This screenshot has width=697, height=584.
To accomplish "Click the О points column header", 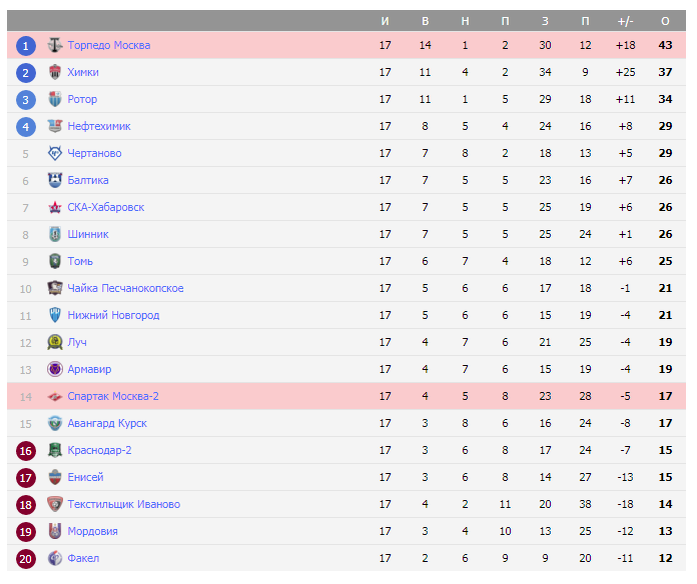I will [665, 21].
